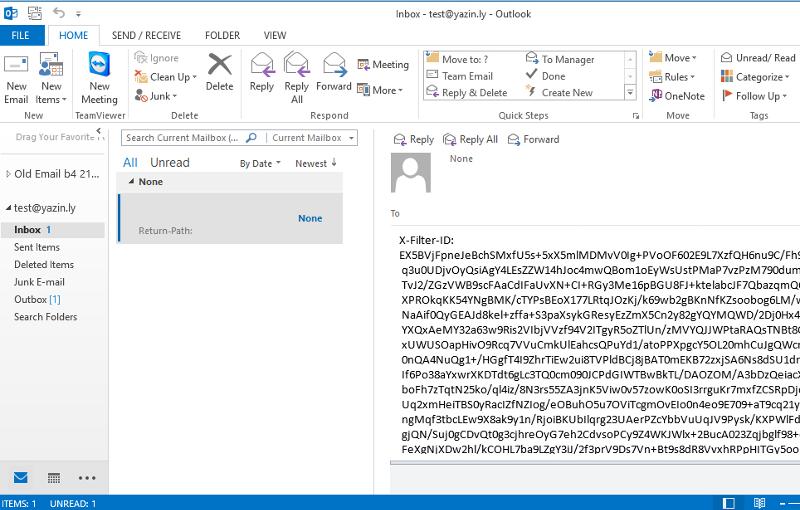Viewport: 800px width, 510px height.
Task: Click in the Search Current Mailbox field
Action: click(x=183, y=138)
